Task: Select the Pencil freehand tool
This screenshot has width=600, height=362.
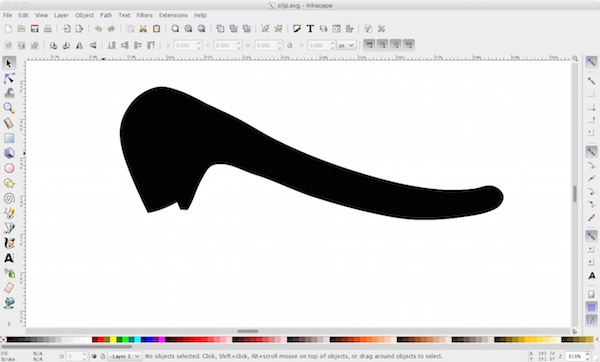Action: (9, 213)
